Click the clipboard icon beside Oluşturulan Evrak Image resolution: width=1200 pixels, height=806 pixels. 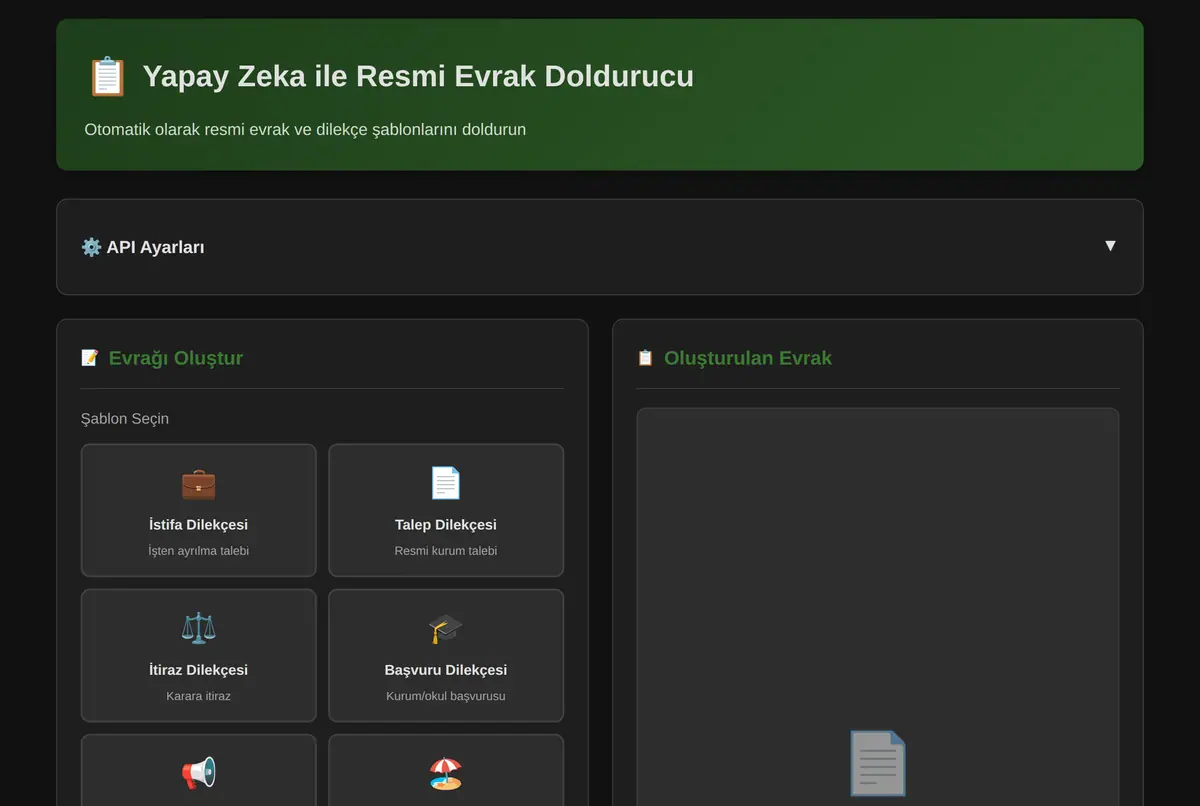click(645, 358)
